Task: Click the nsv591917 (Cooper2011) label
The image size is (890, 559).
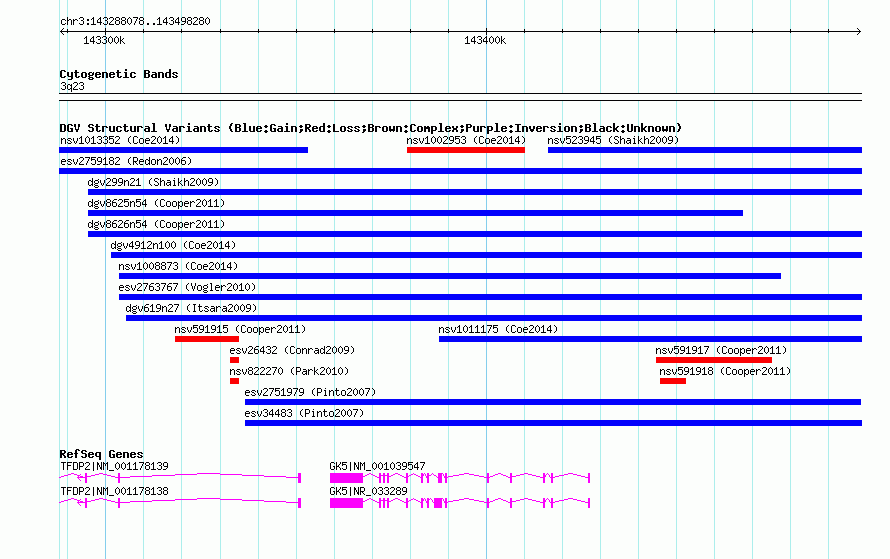Action: 721,350
